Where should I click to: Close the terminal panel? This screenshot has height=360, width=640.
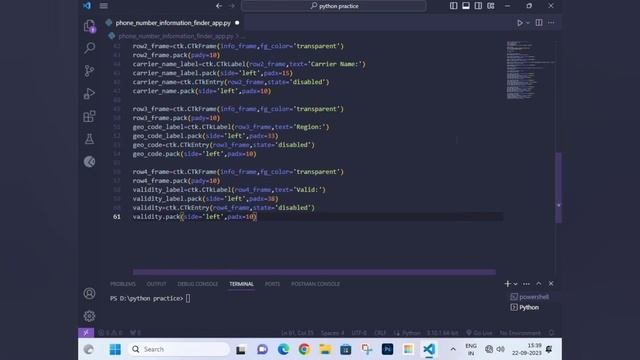click(551, 284)
